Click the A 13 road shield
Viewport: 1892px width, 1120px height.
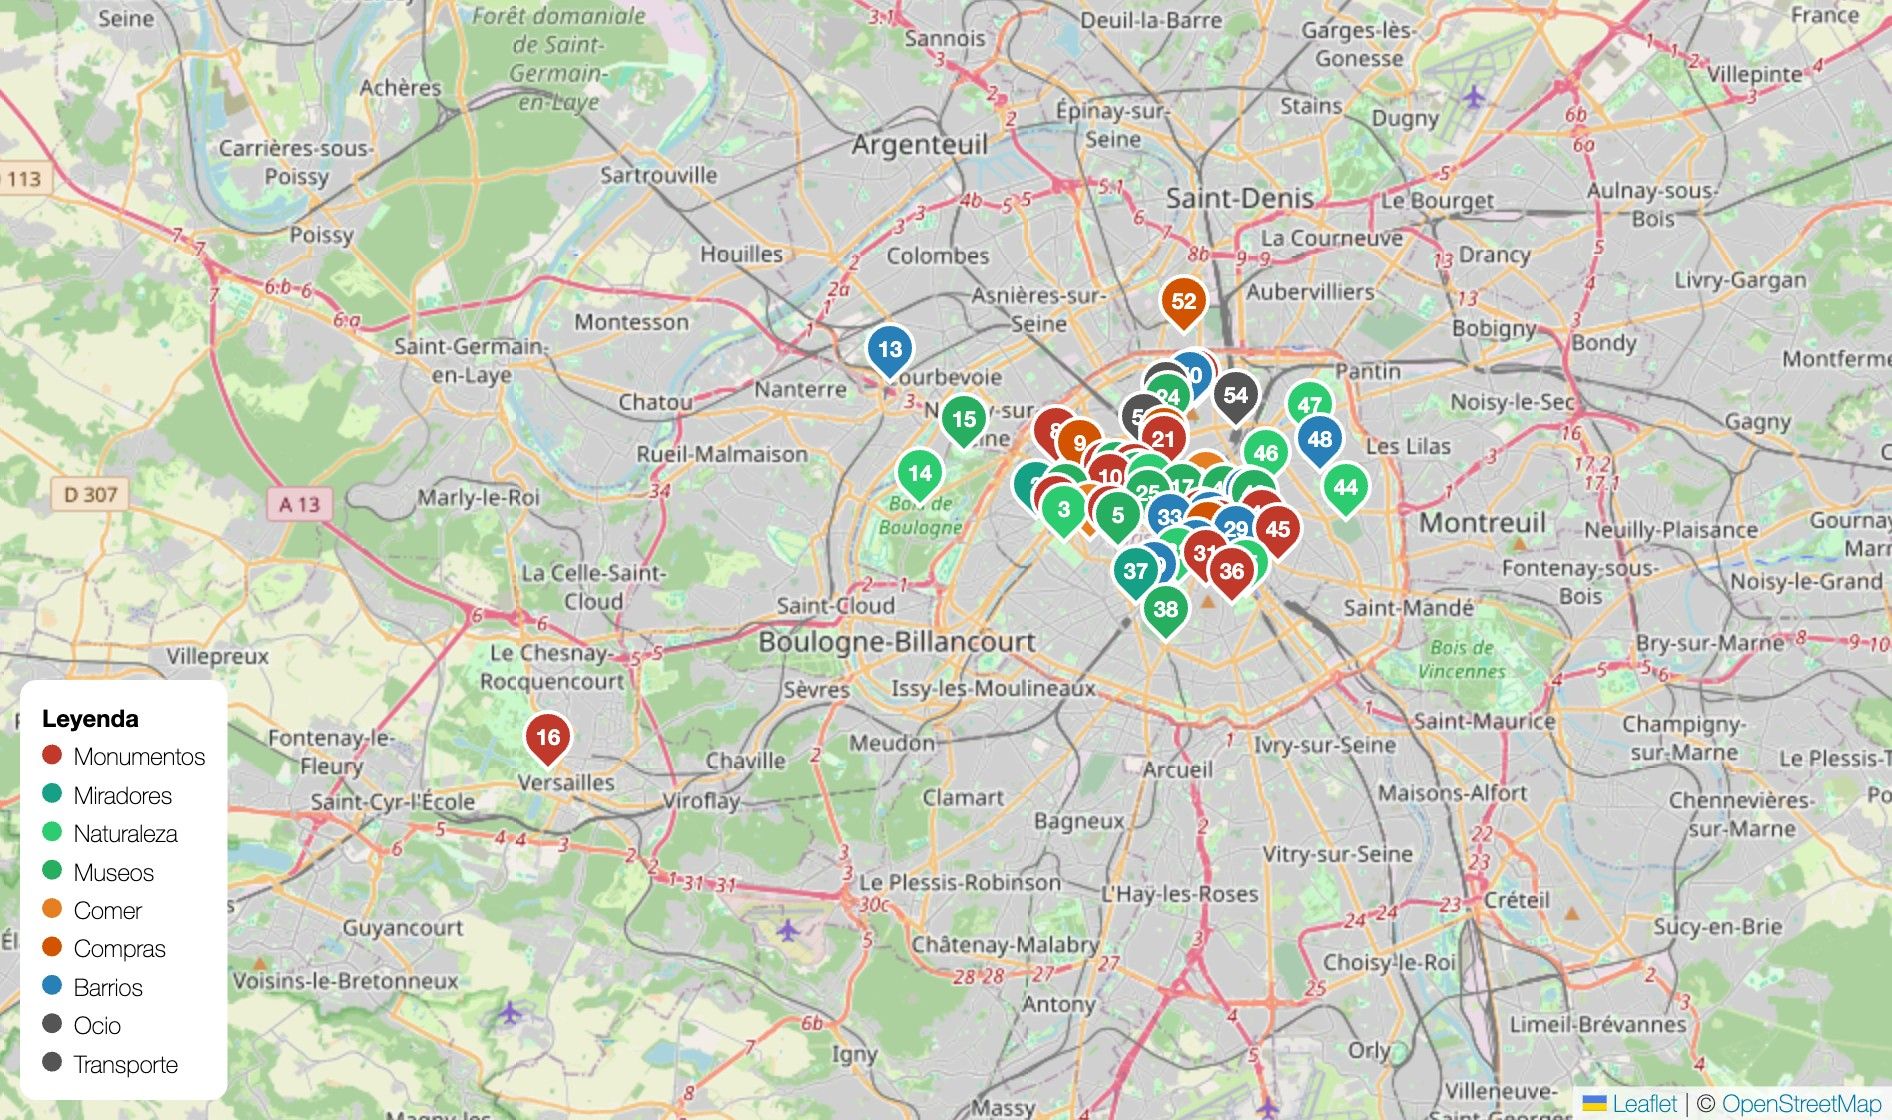pos(299,504)
